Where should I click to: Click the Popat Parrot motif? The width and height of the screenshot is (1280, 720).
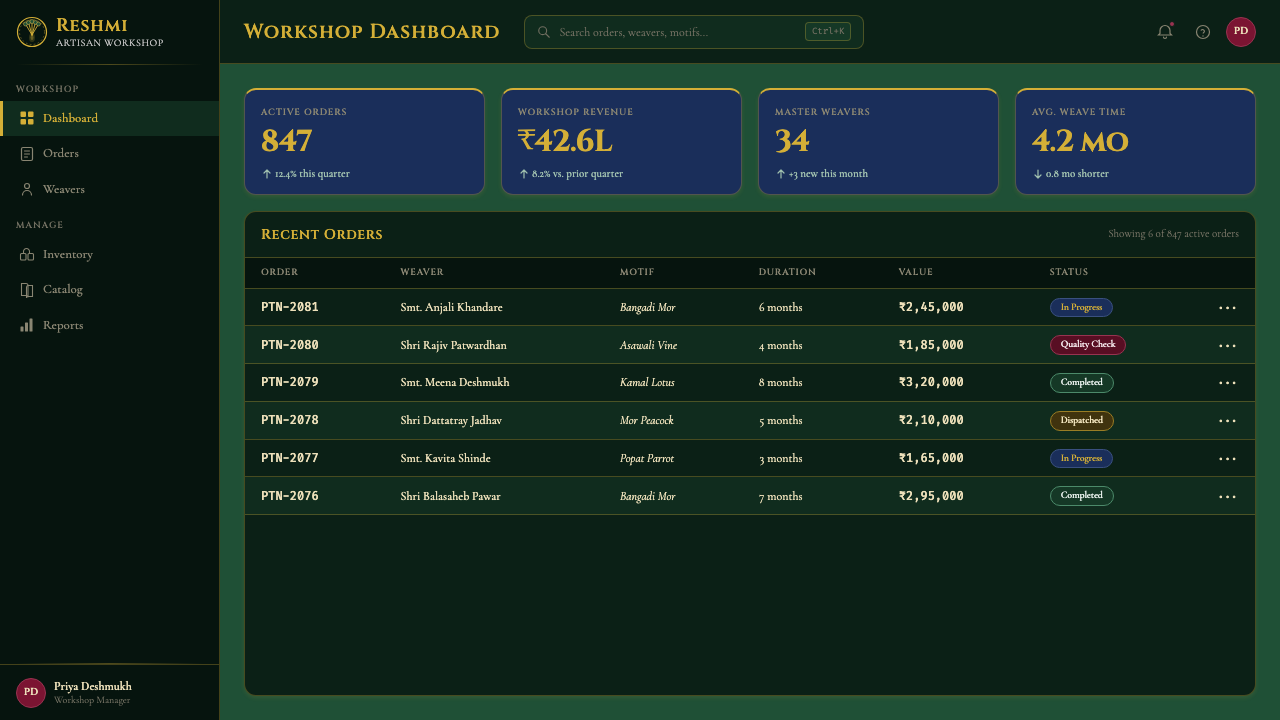[647, 459]
